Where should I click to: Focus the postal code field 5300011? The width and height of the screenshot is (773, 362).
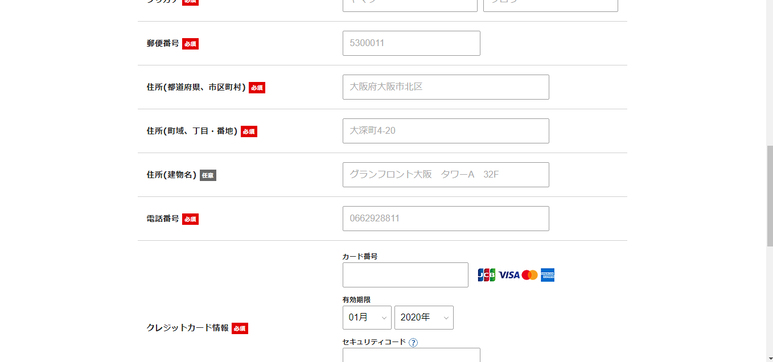click(411, 43)
